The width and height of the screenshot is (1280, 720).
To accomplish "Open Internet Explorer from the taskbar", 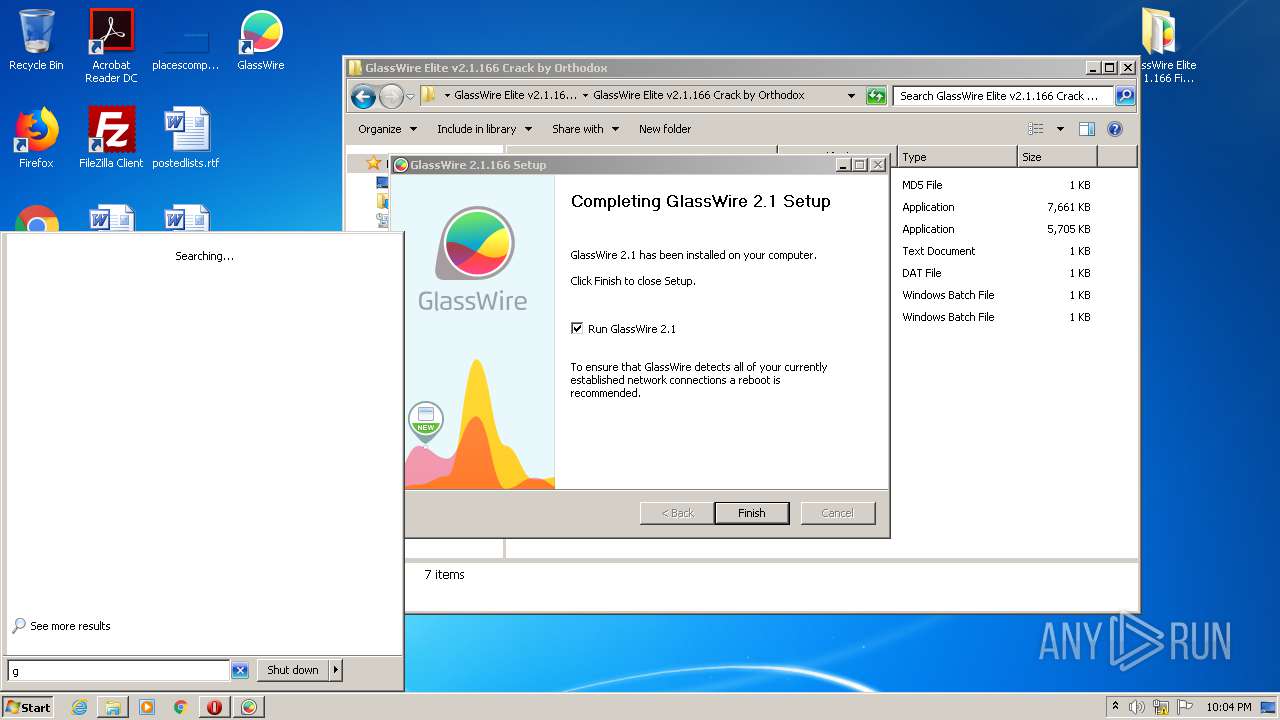I will 80,707.
